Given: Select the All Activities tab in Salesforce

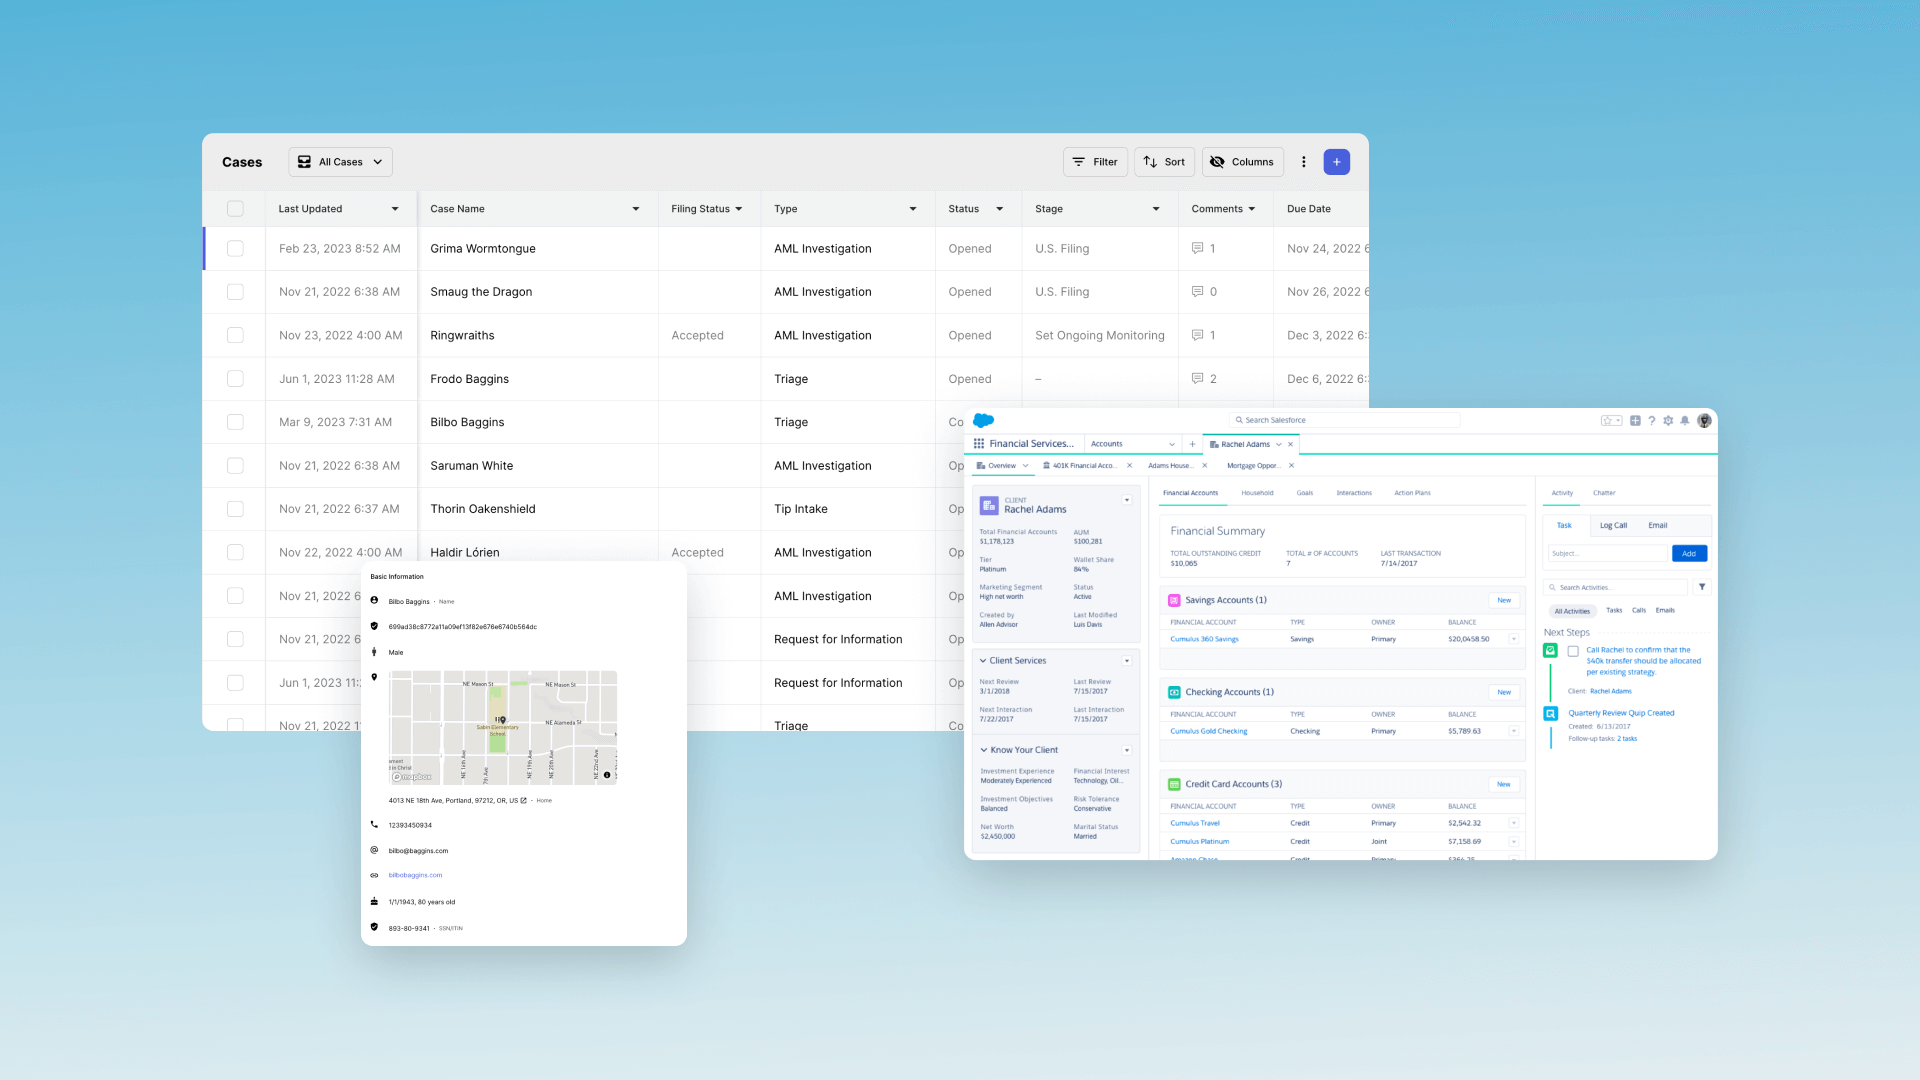Looking at the screenshot, I should tap(1572, 611).
